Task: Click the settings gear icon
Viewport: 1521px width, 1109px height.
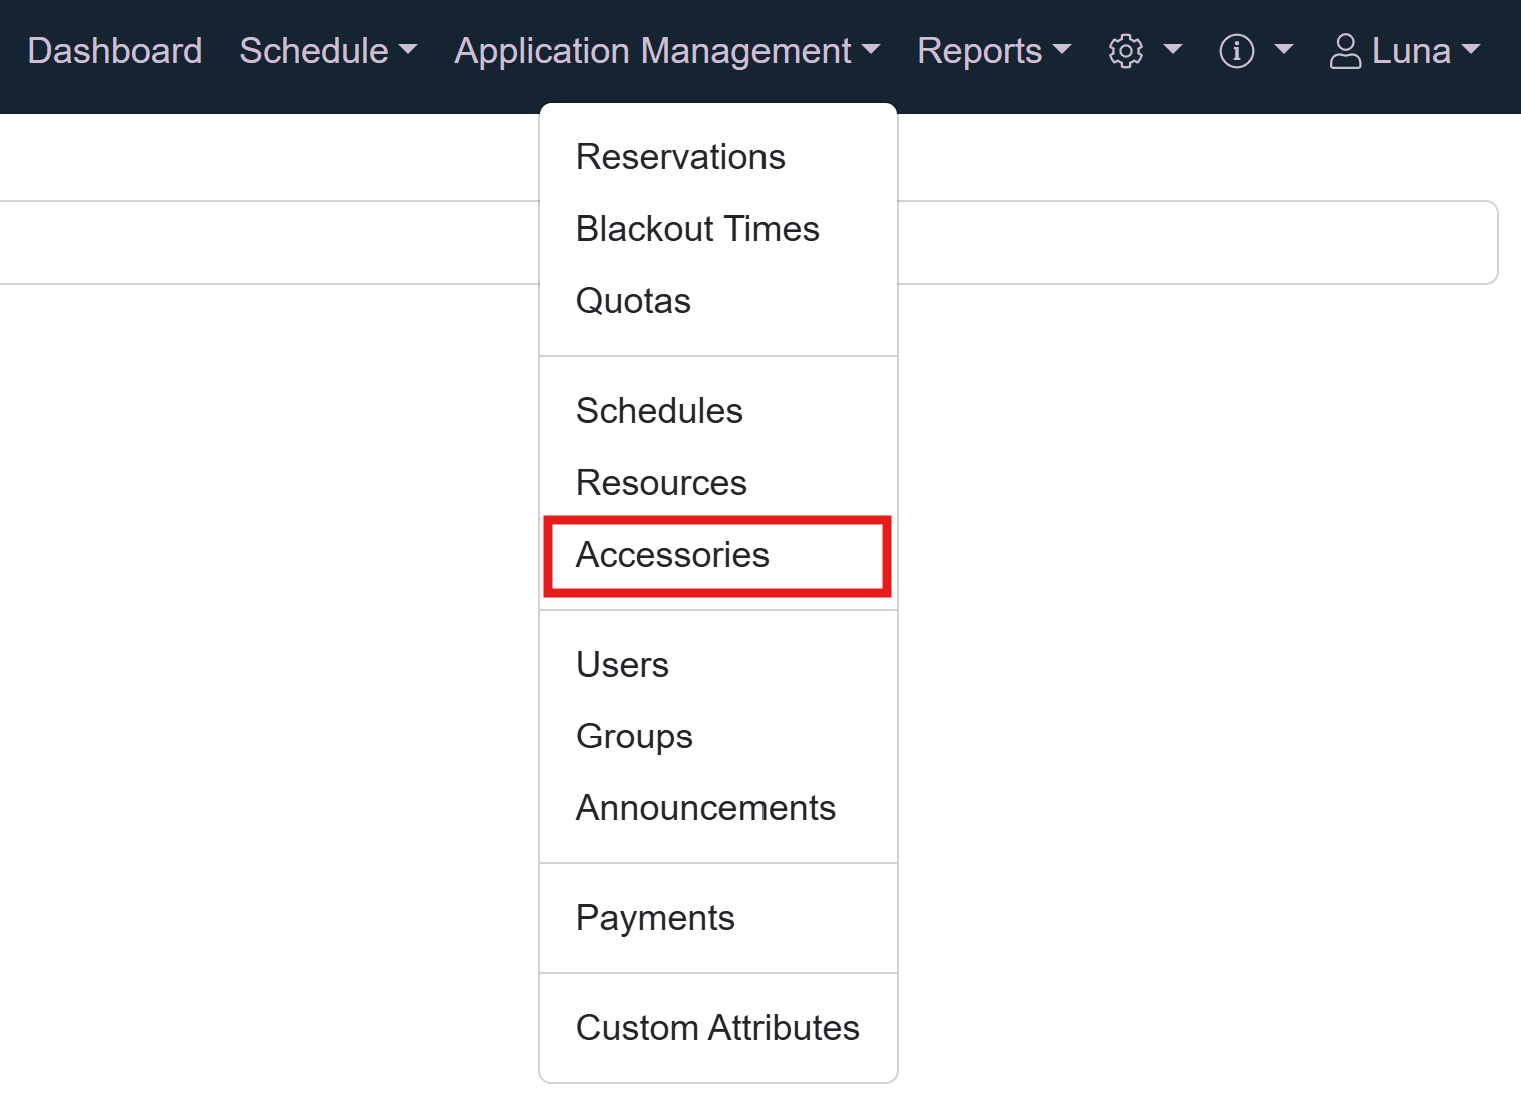Action: (1125, 51)
